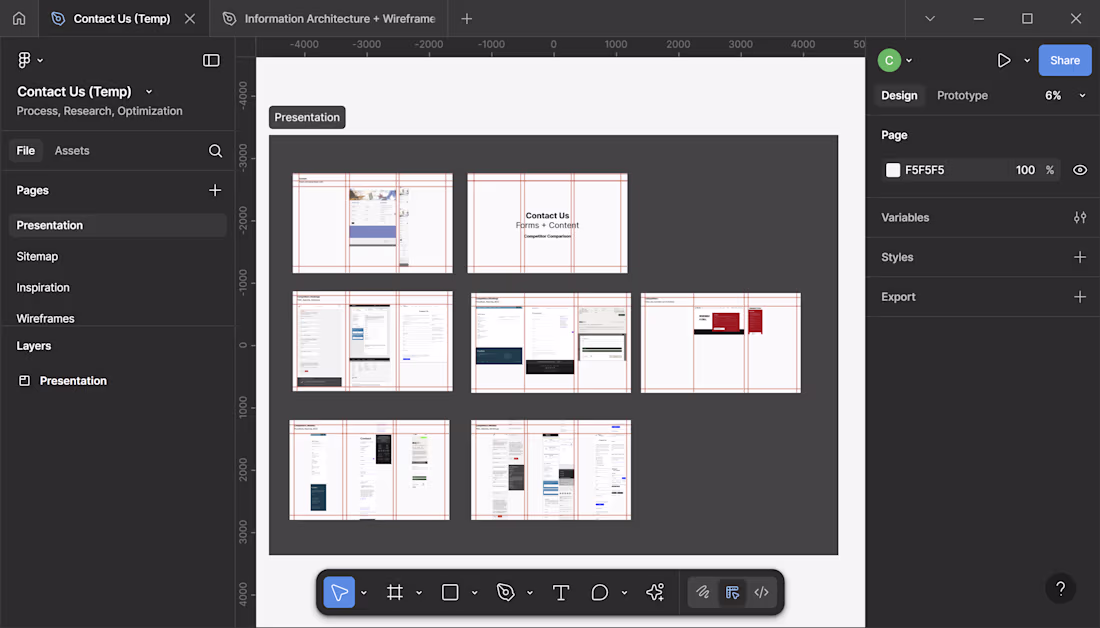The image size is (1100, 628).
Task: Expand the Contact Us (Temp) file name menu
Action: point(149,92)
